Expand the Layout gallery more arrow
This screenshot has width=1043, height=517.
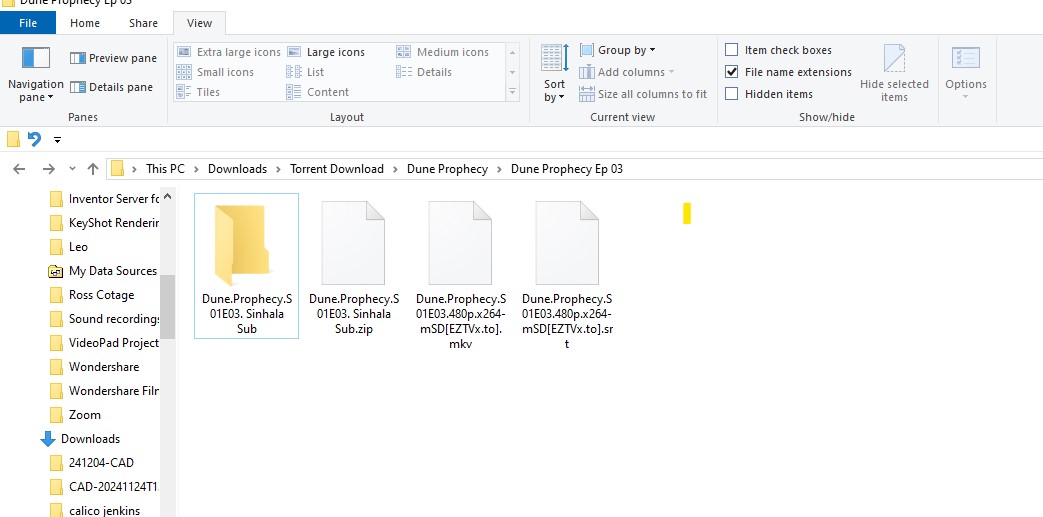pyautogui.click(x=512, y=92)
